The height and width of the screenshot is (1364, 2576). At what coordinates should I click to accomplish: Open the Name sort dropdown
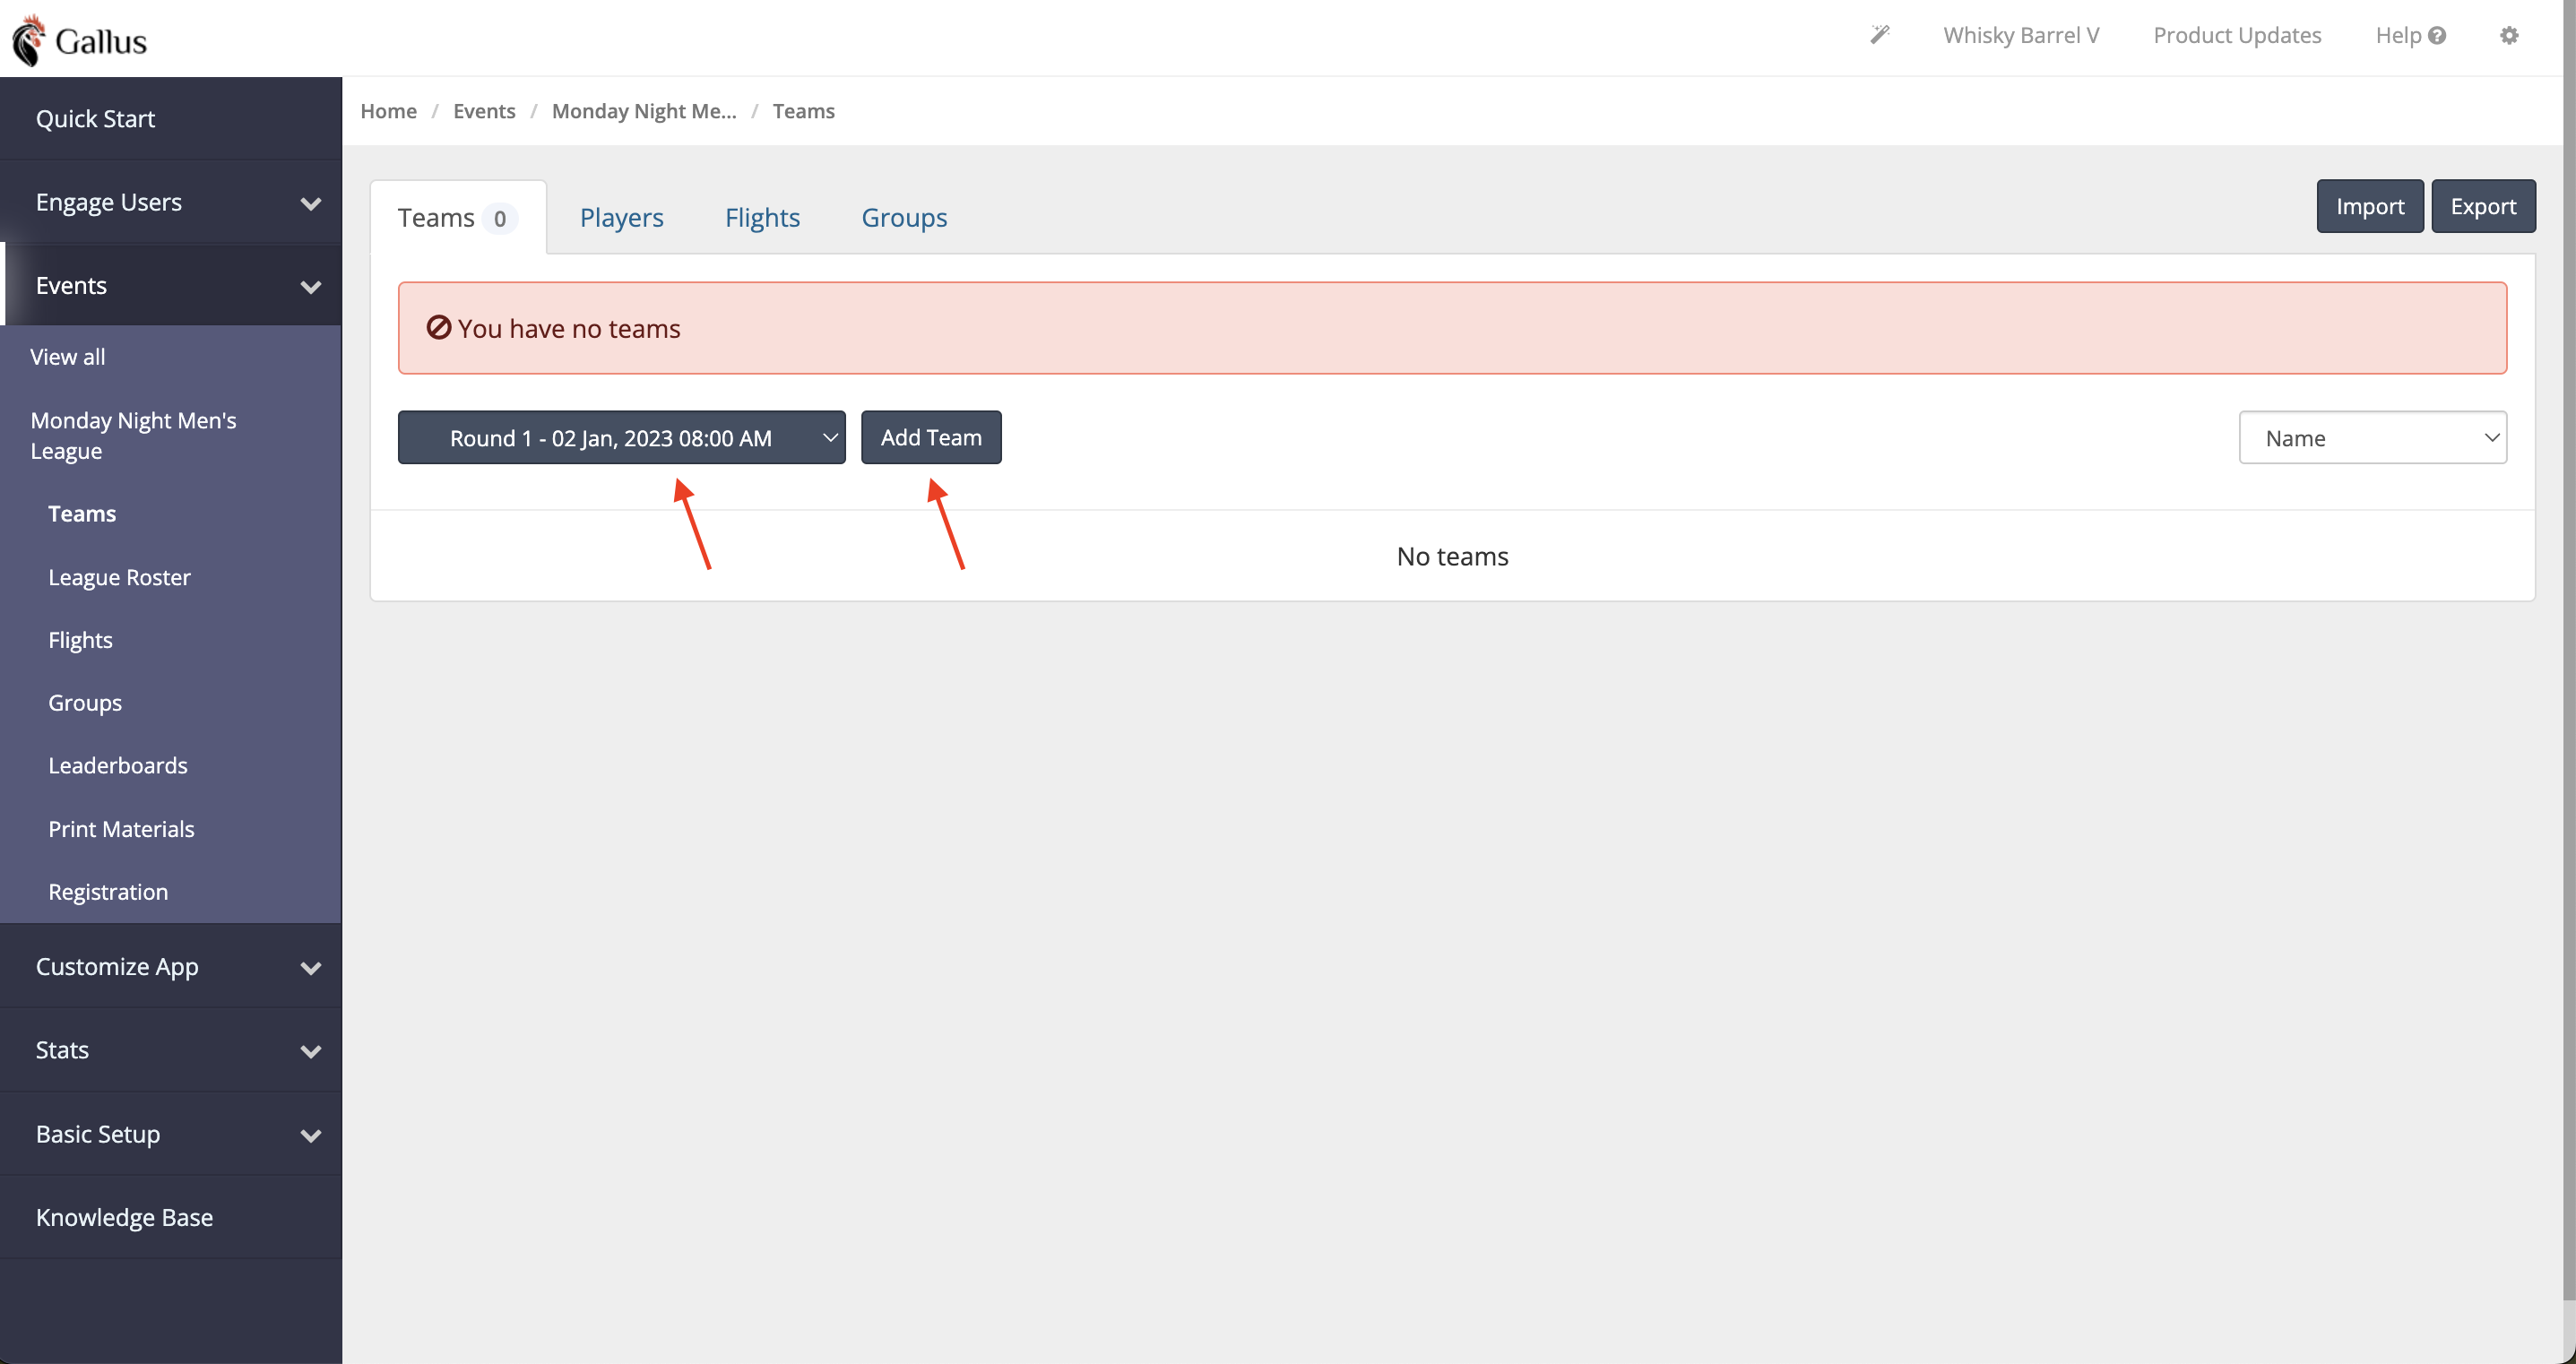tap(2372, 437)
